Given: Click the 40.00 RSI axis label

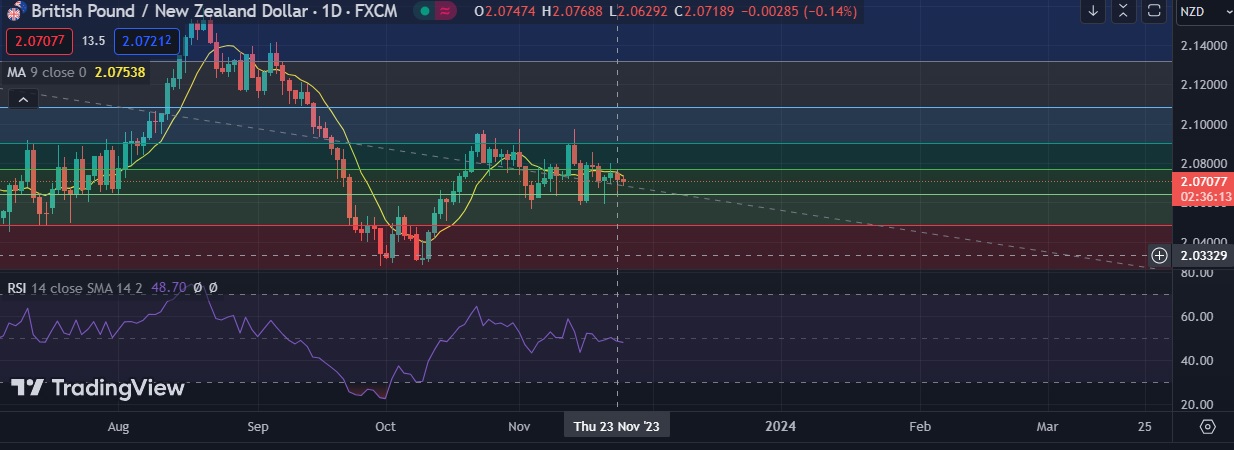Looking at the screenshot, I should pyautogui.click(x=1197, y=360).
